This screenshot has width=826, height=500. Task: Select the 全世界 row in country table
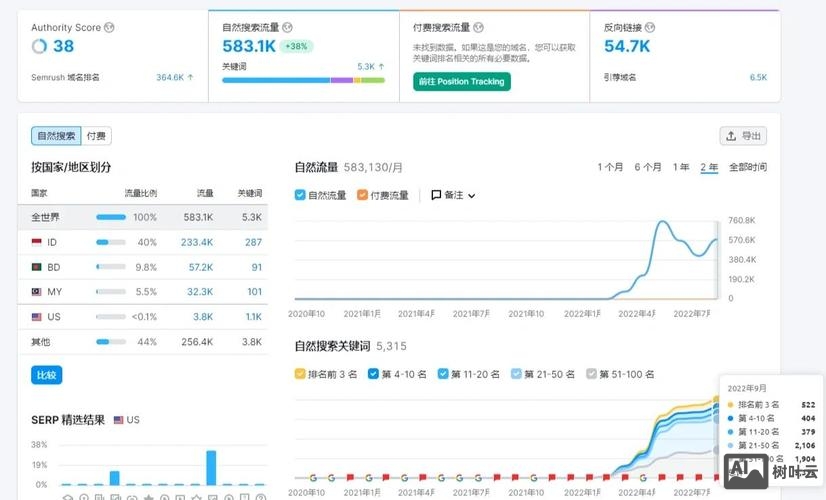143,217
